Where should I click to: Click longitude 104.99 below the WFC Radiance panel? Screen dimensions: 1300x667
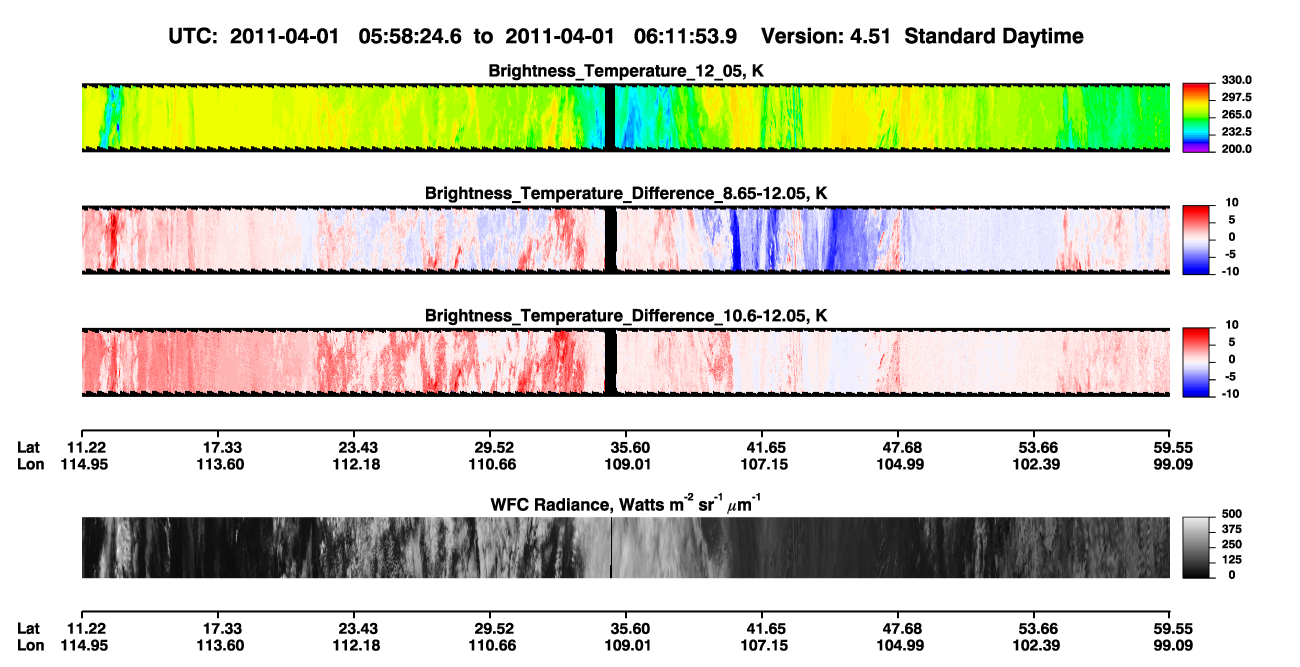pos(900,646)
